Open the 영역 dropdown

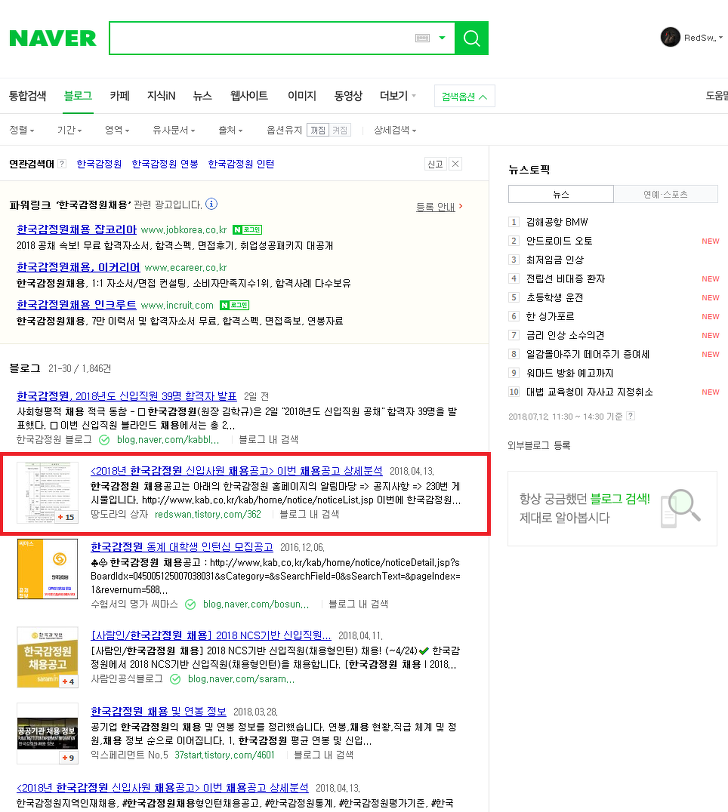click(117, 130)
